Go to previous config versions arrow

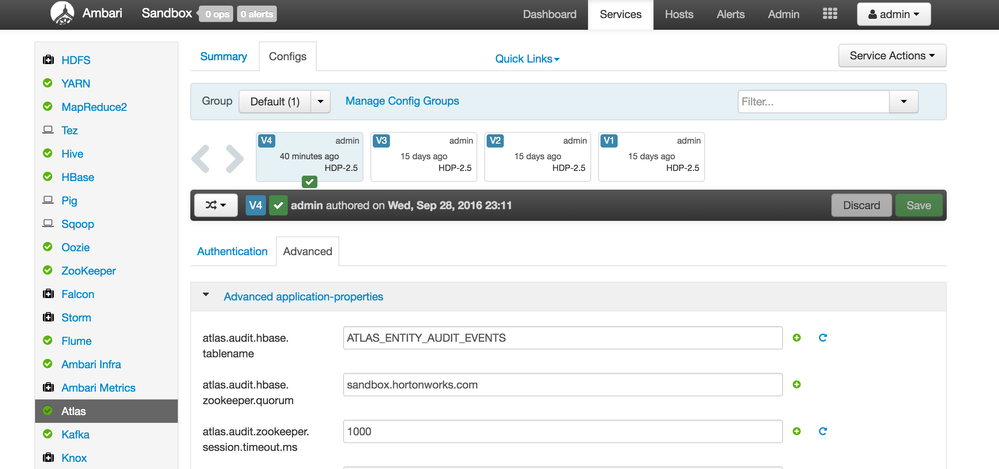(x=202, y=157)
